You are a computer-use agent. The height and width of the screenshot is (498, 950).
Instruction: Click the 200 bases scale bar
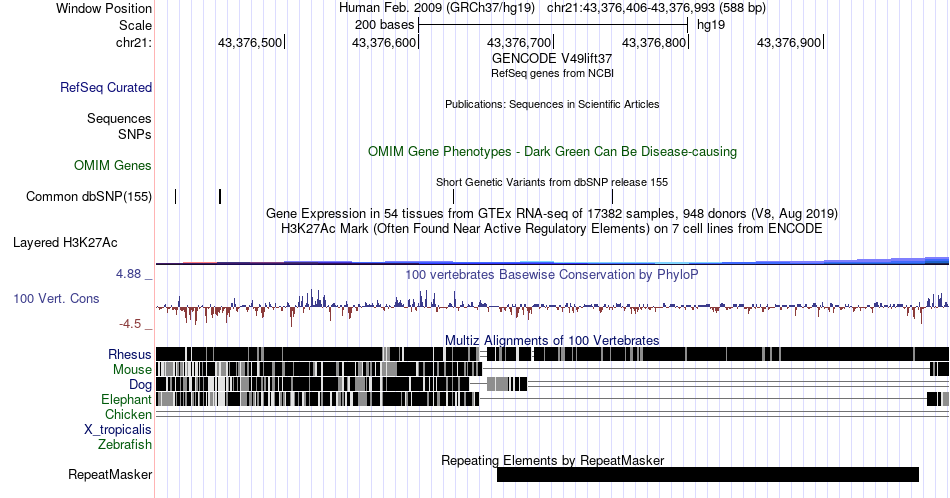pyautogui.click(x=553, y=25)
